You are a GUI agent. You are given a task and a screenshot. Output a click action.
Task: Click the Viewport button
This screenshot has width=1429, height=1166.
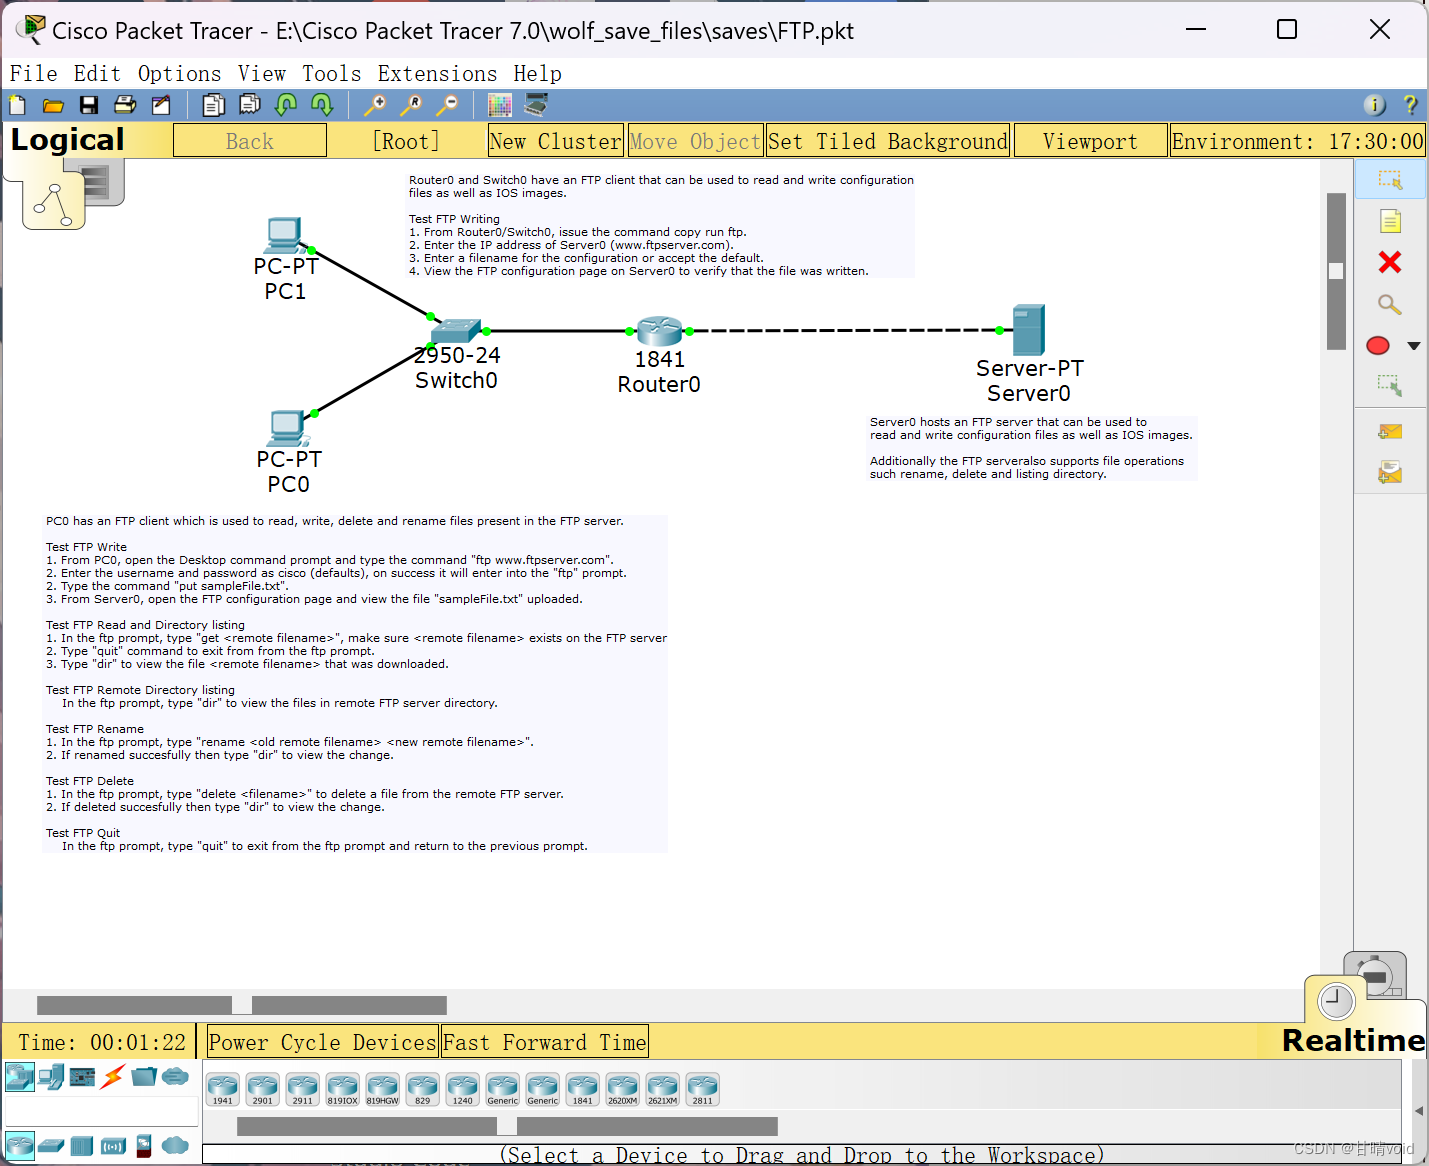[x=1090, y=141]
